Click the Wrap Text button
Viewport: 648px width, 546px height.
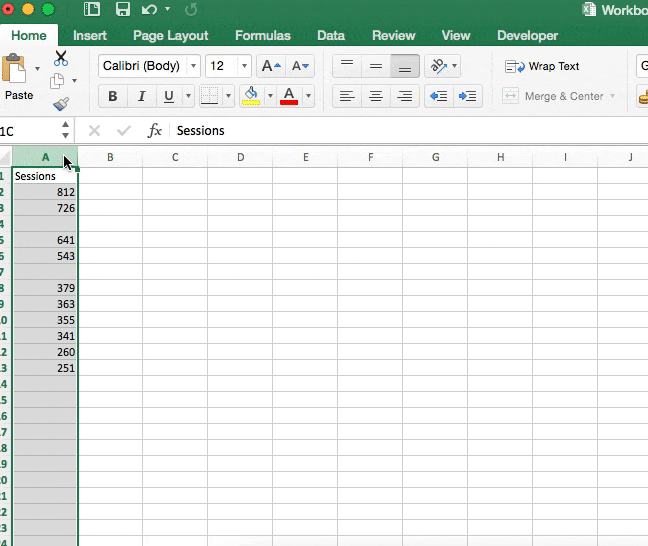[543, 66]
